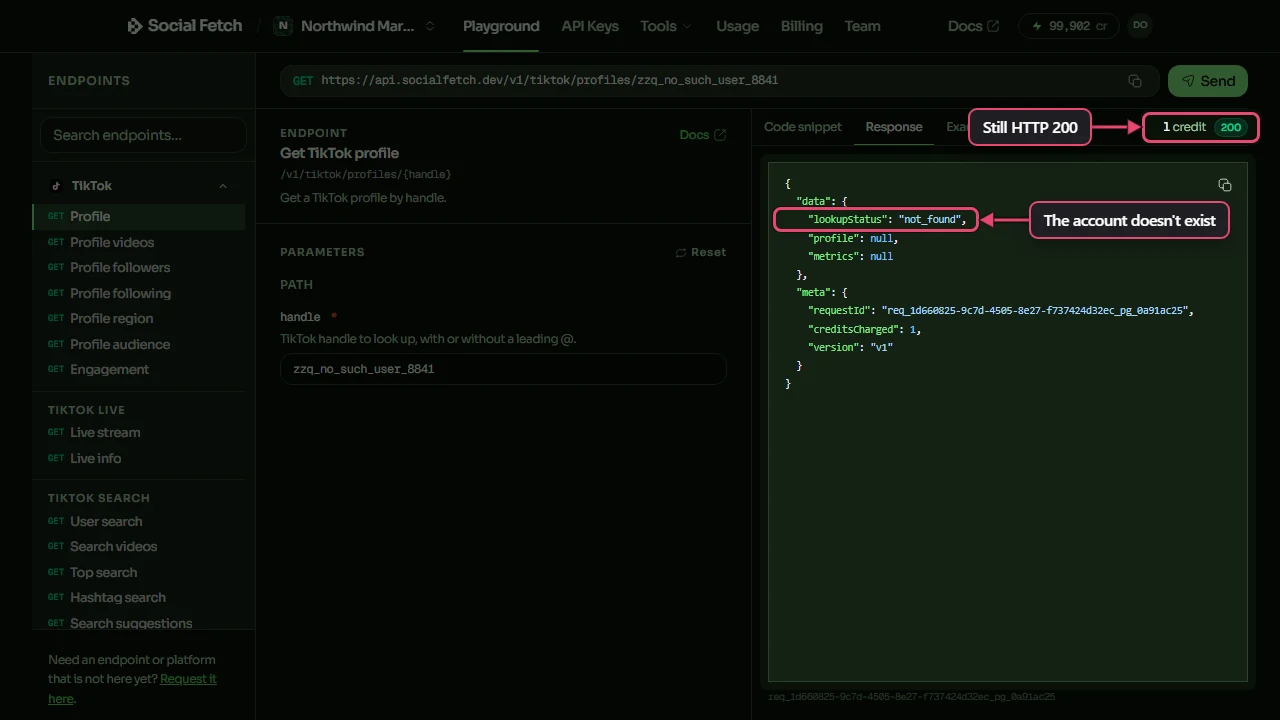The width and height of the screenshot is (1280, 720).
Task: Select Live info endpoint
Action: point(140,458)
